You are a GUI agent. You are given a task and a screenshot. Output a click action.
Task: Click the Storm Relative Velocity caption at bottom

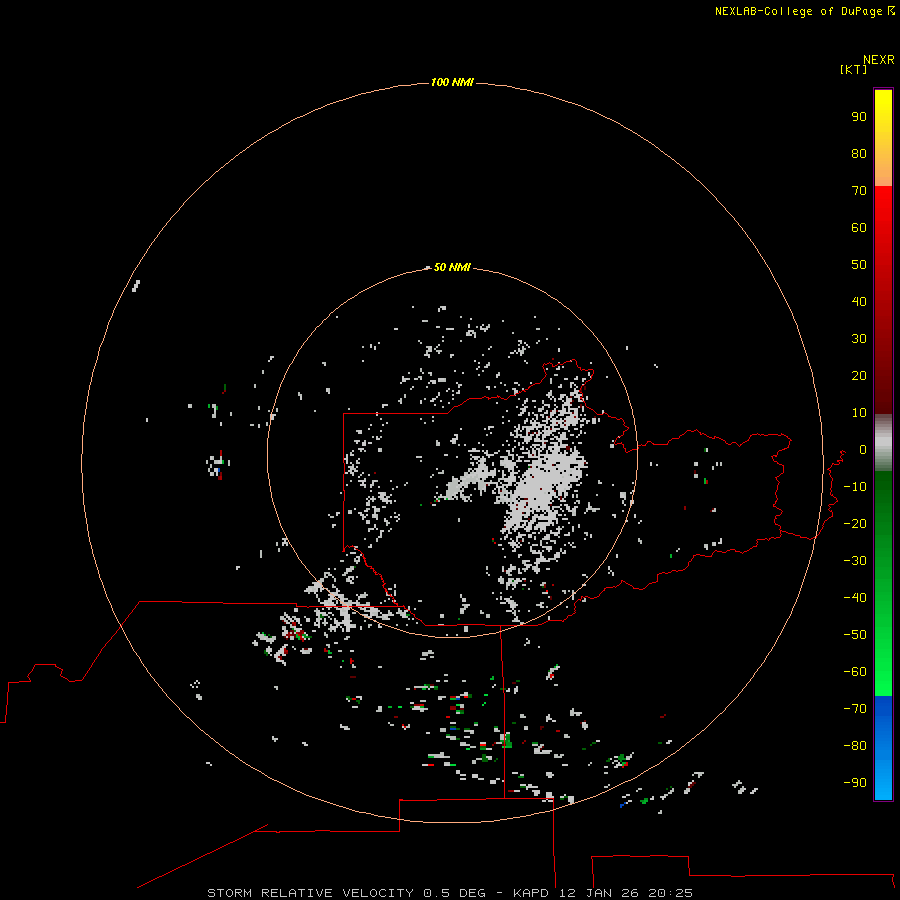pyautogui.click(x=450, y=893)
